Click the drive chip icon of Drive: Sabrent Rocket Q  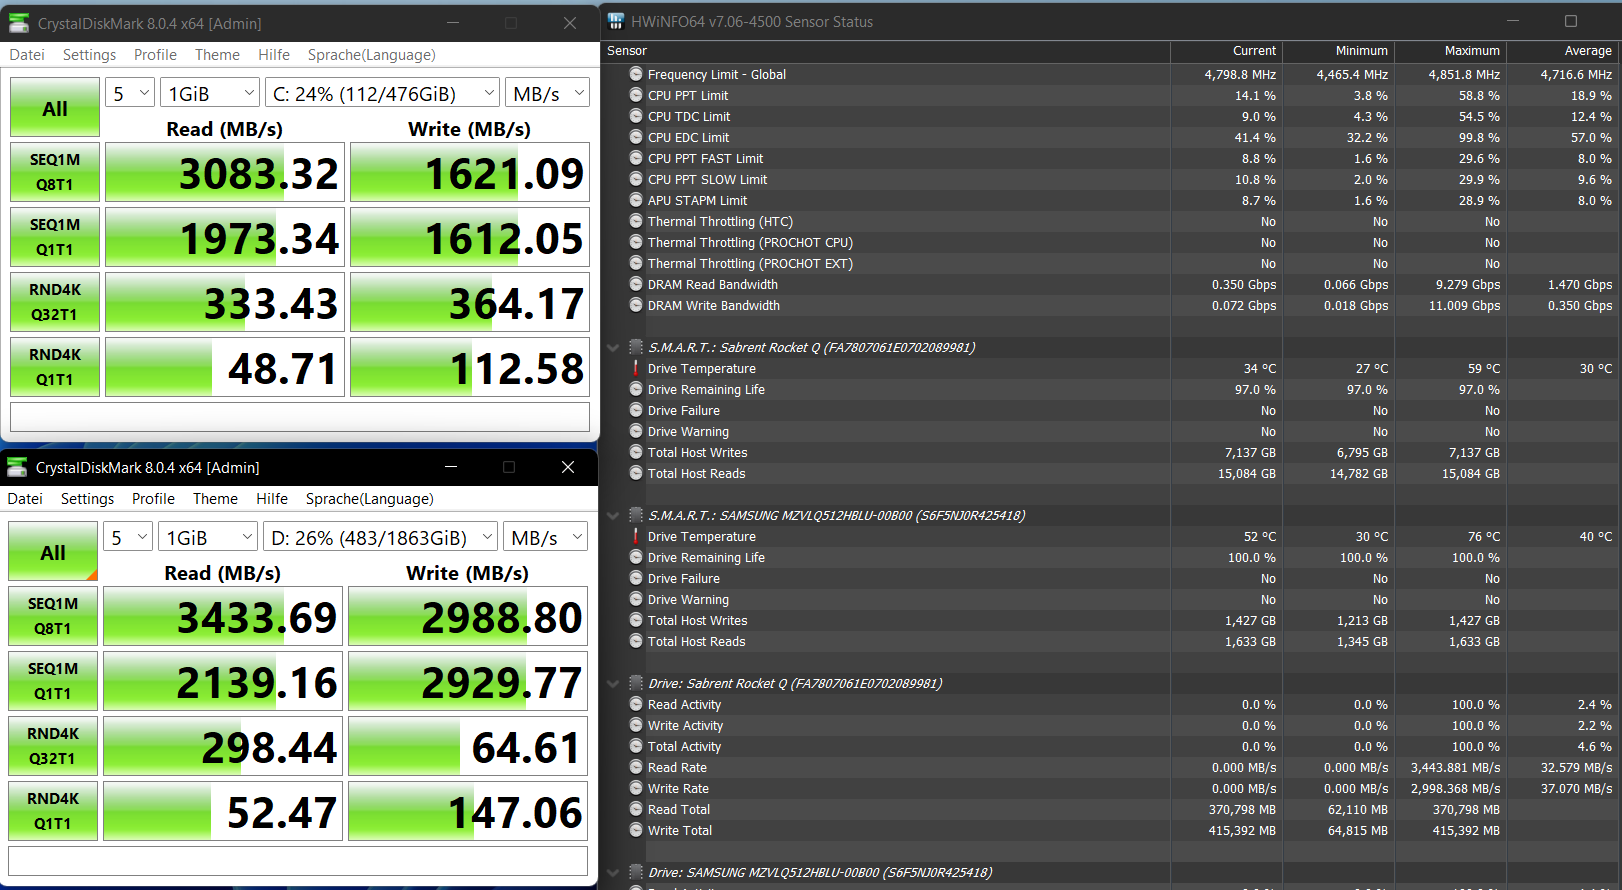click(x=636, y=683)
